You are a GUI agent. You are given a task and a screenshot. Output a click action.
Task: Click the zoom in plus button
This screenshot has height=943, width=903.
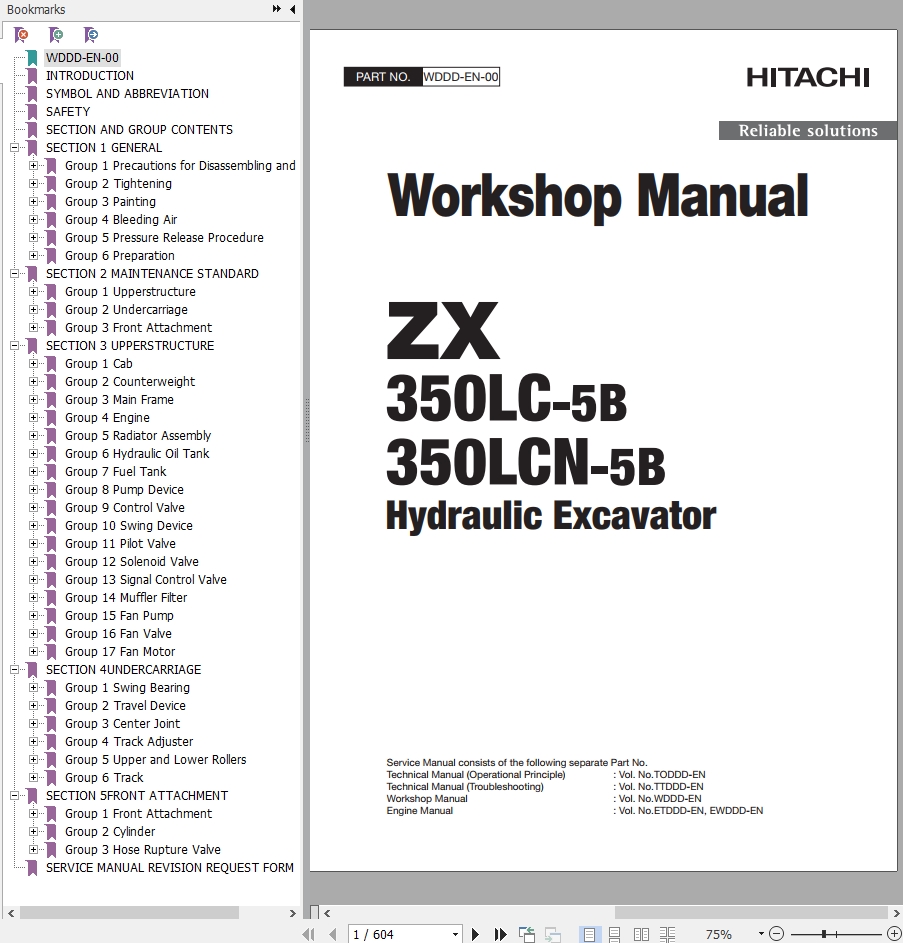point(895,934)
